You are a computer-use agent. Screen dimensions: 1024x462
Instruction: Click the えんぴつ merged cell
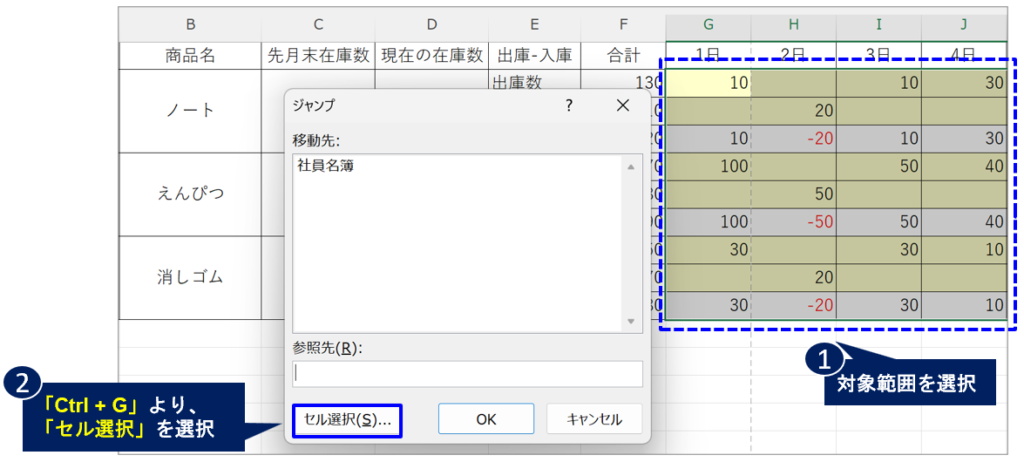[x=190, y=193]
